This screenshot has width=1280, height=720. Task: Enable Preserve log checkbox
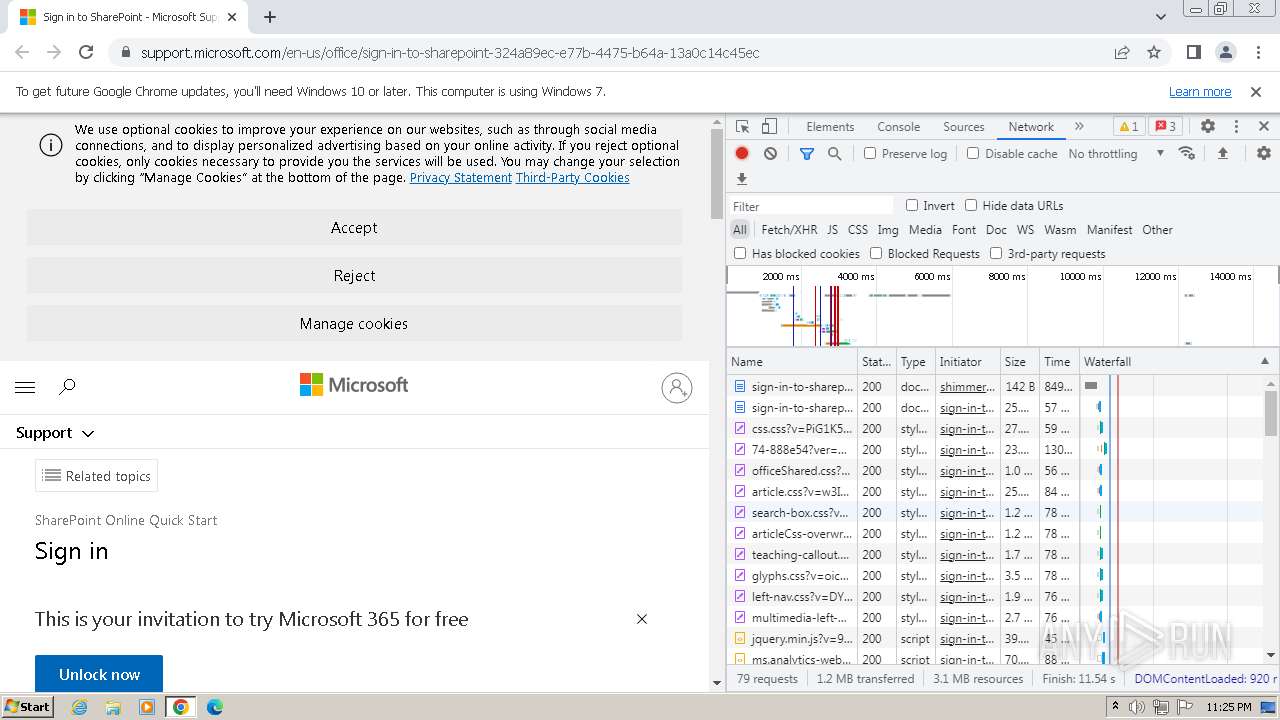pos(870,153)
